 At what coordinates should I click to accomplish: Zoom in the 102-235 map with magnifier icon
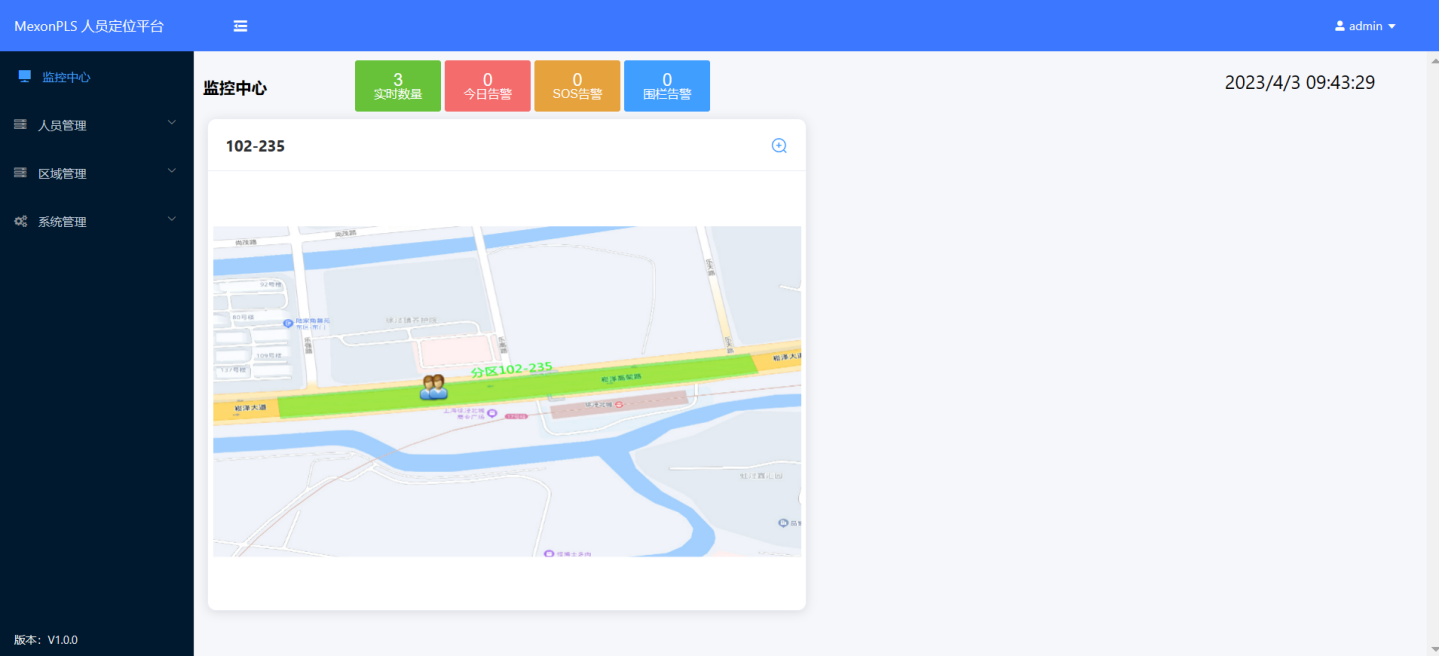coord(779,146)
